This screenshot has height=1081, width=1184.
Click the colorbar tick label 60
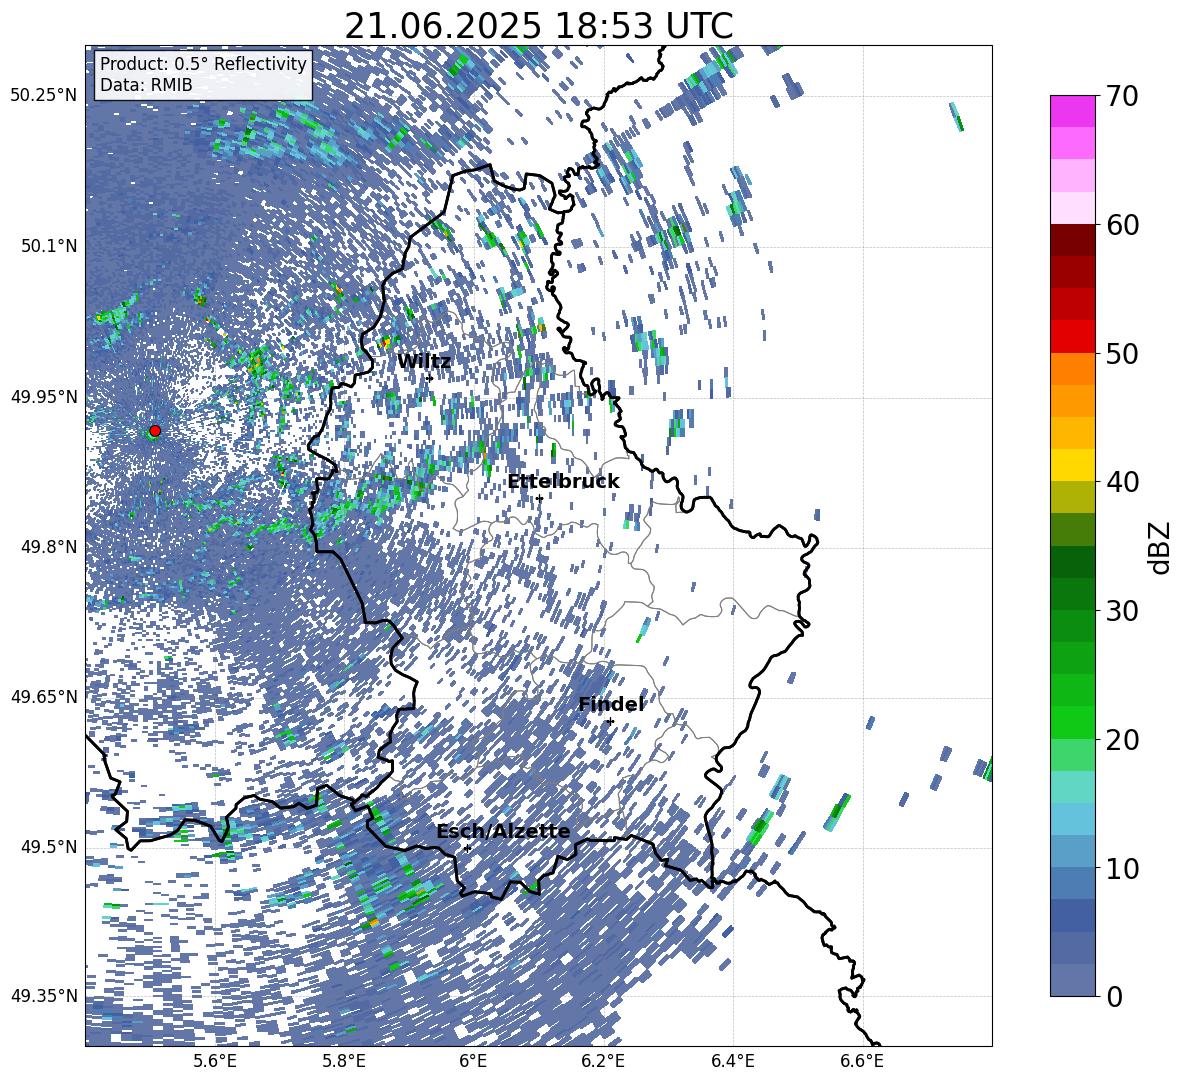[1122, 225]
